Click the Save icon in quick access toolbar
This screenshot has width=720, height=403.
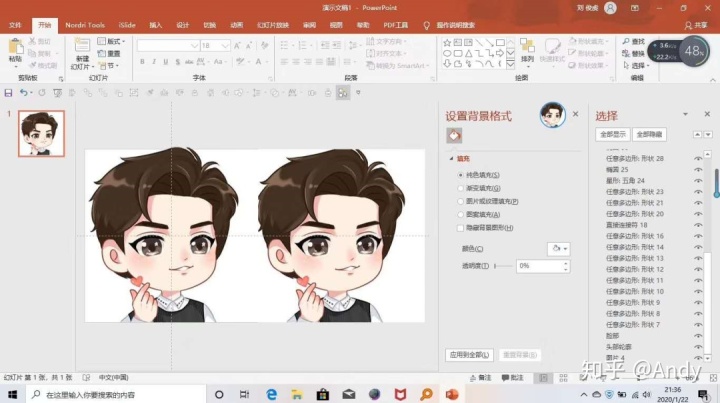tap(8, 93)
